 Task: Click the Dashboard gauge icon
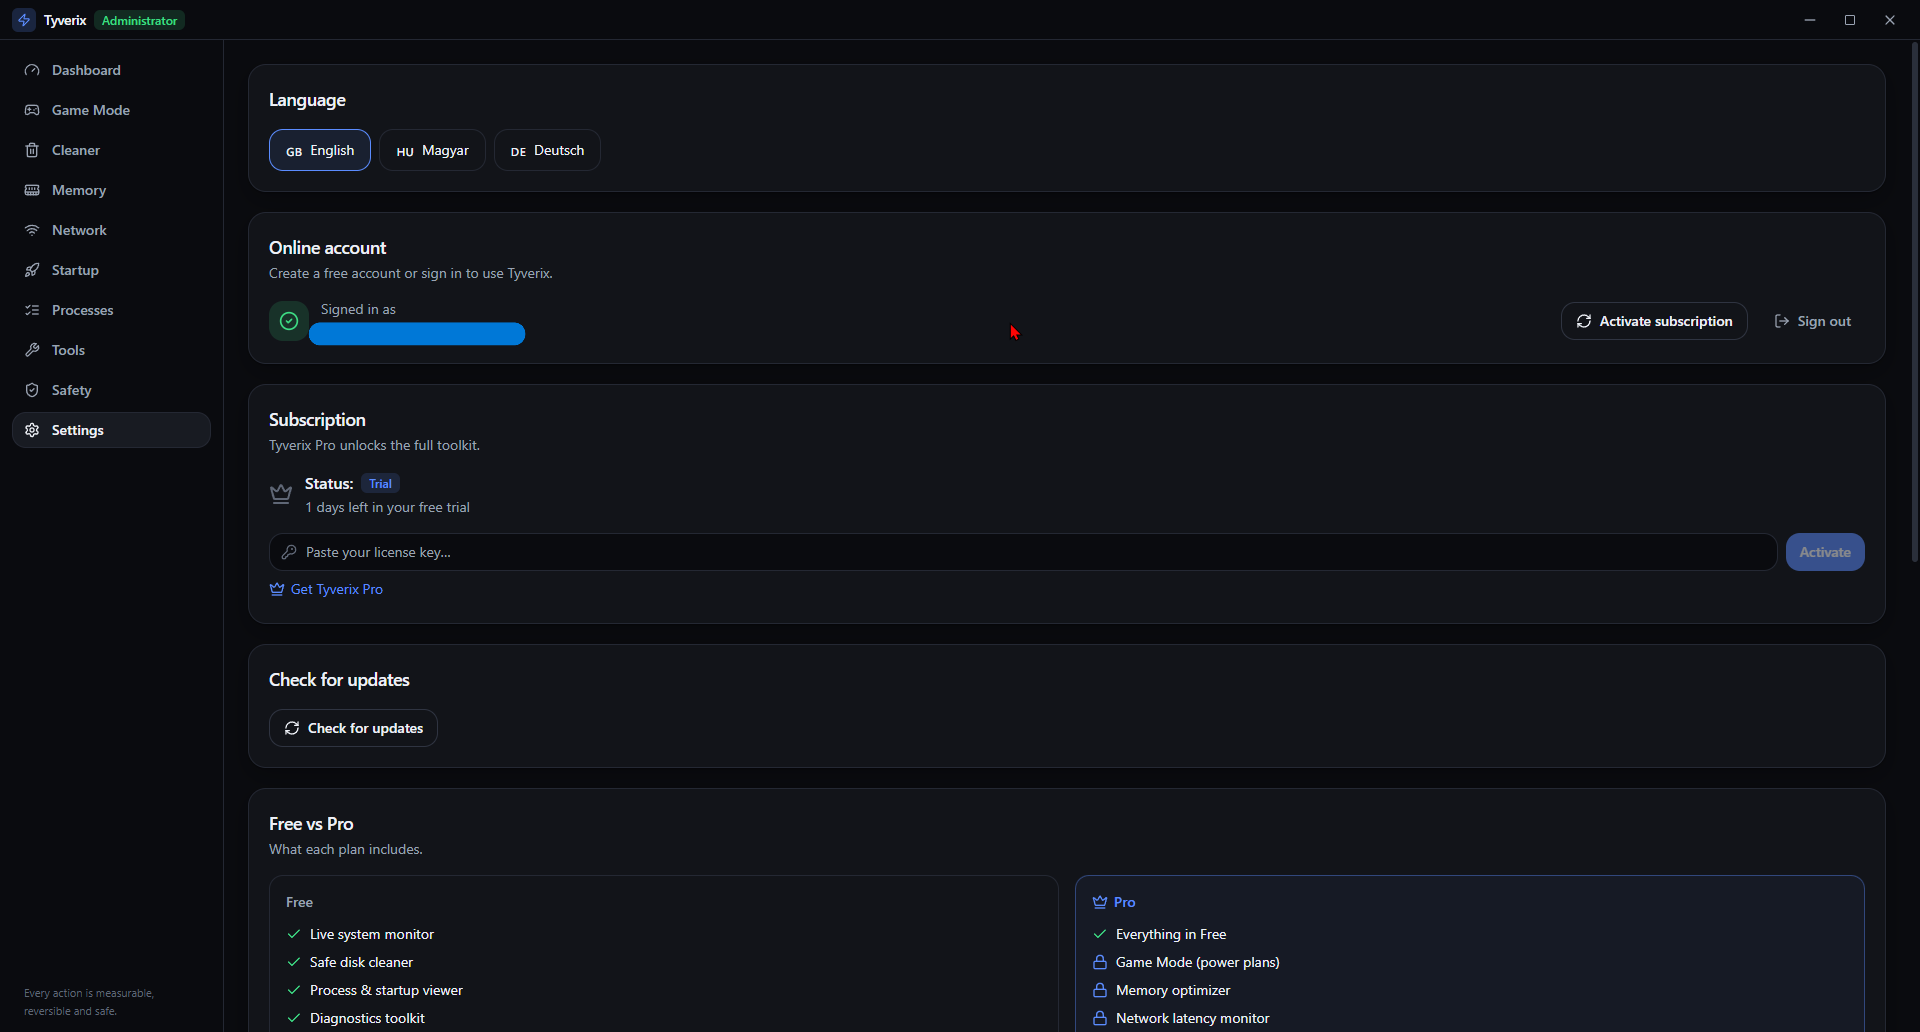click(32, 70)
